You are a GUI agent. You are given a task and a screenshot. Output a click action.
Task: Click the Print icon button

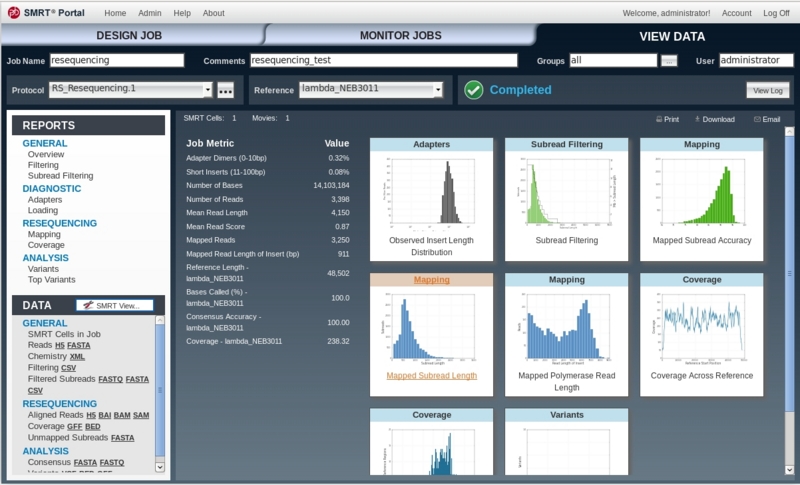[x=667, y=119]
